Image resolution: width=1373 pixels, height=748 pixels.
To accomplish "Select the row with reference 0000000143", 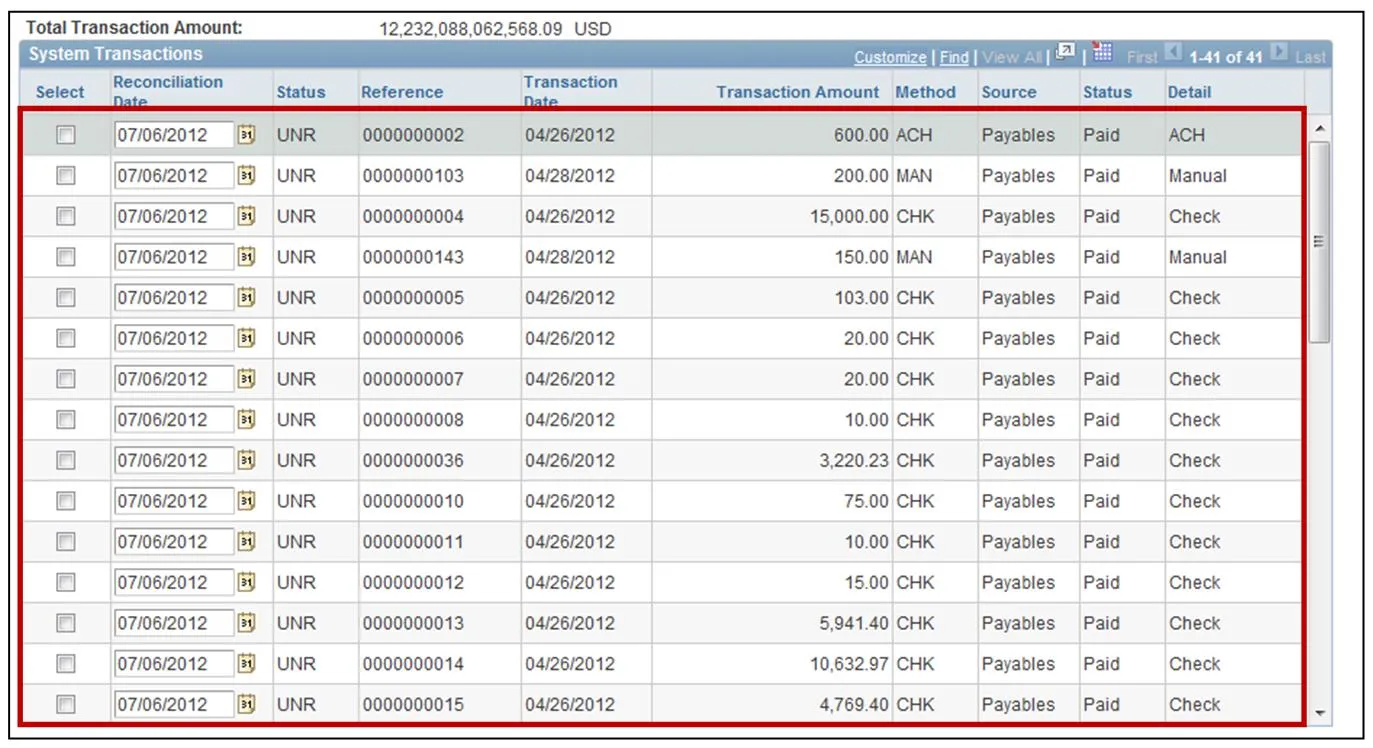I will tap(66, 257).
